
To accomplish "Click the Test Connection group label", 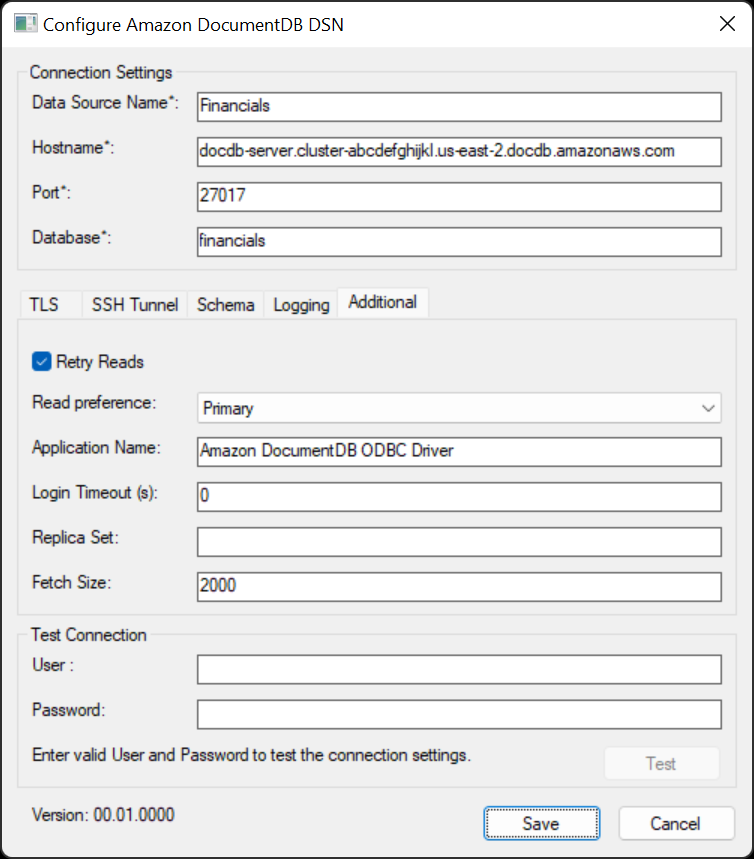I will pyautogui.click(x=89, y=634).
